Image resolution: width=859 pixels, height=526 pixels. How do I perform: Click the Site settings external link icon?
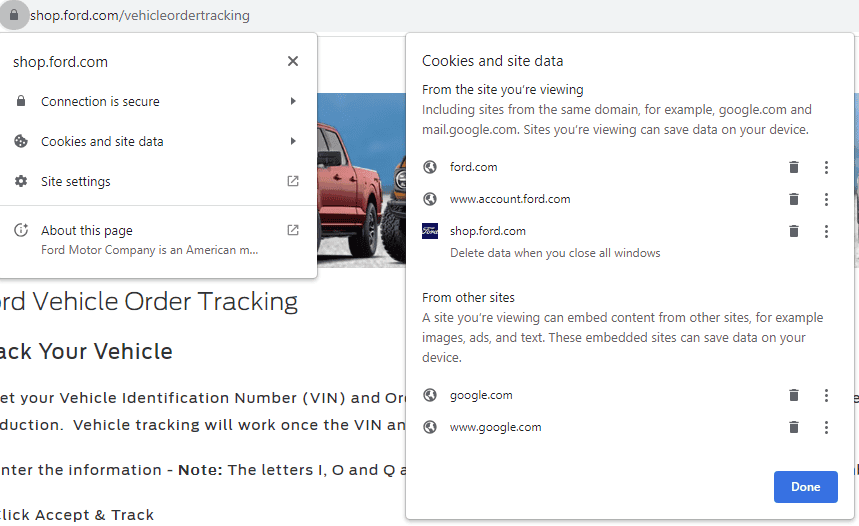click(293, 181)
